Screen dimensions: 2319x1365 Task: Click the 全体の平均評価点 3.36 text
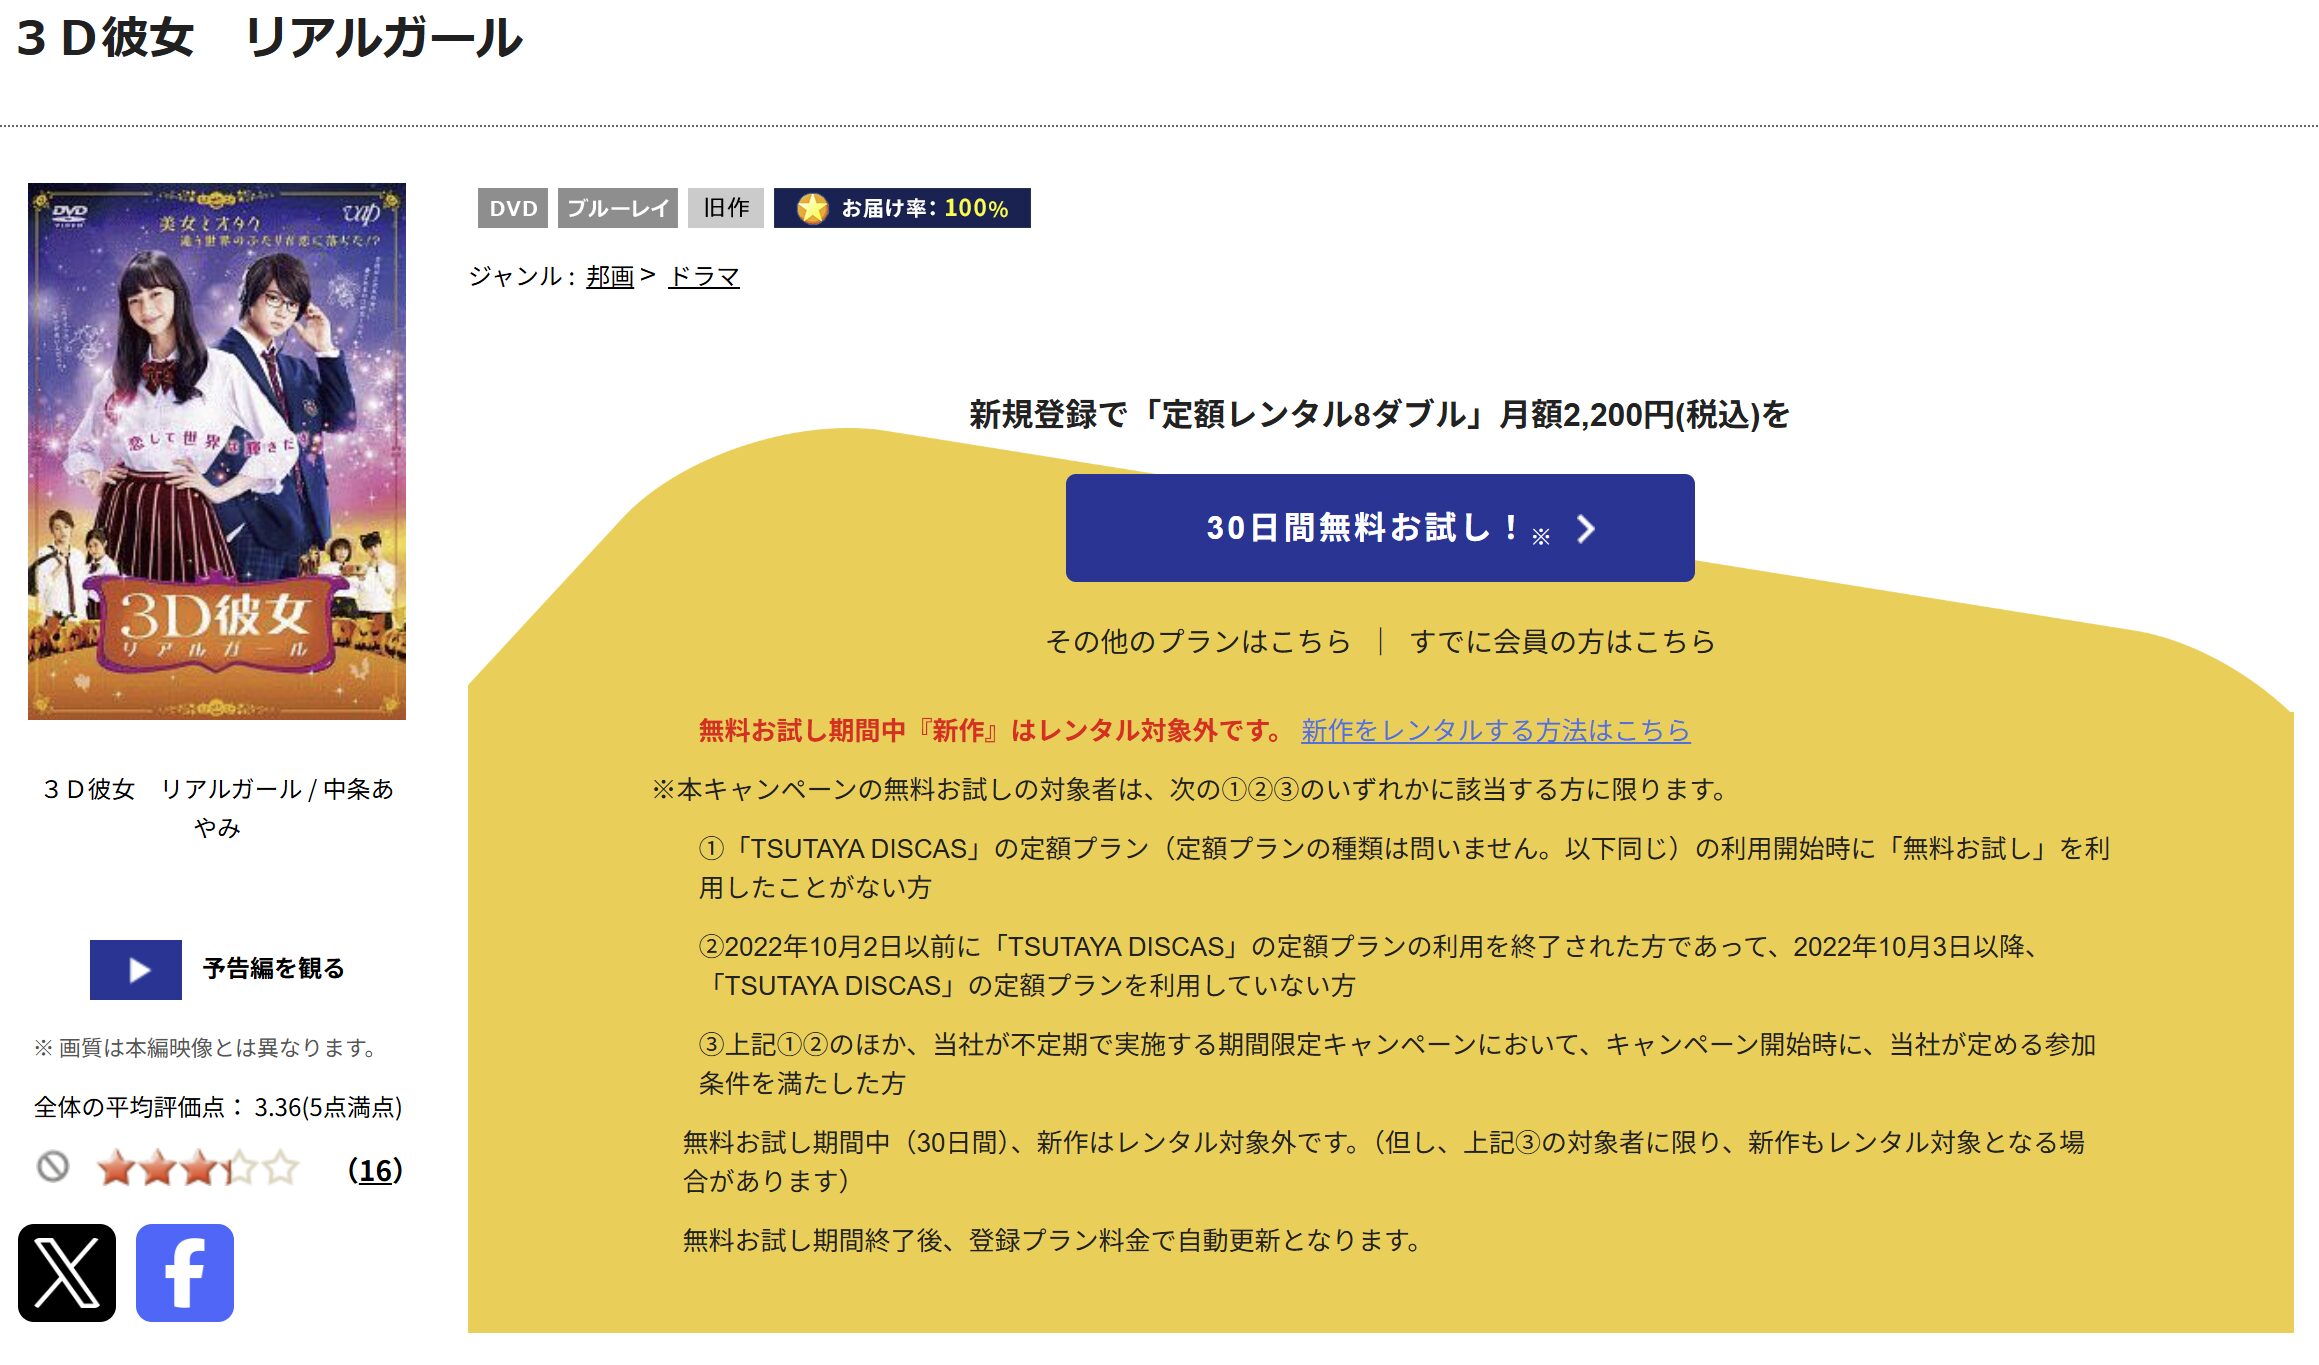point(218,1107)
